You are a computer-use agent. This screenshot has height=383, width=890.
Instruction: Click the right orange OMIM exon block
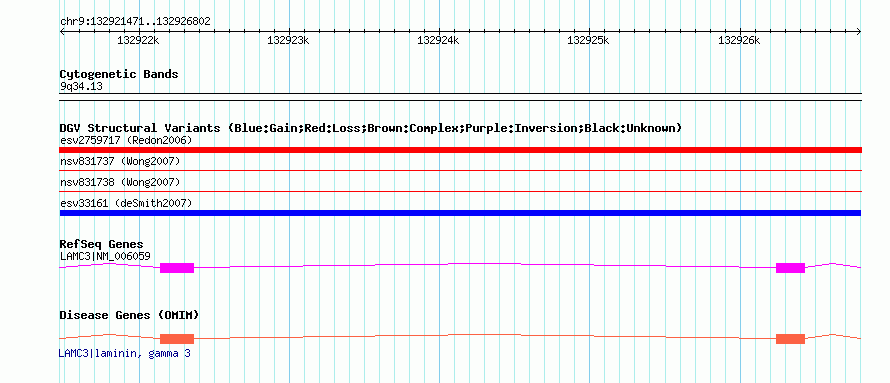tap(791, 339)
